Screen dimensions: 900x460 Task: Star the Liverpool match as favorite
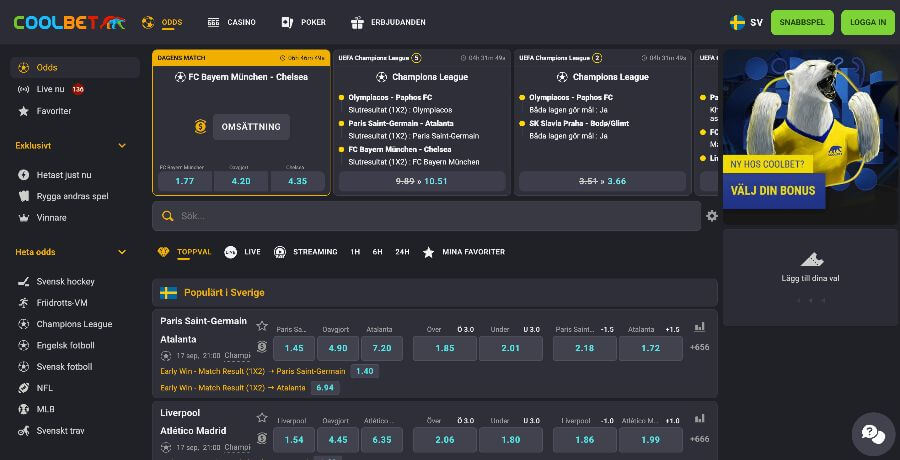point(262,417)
